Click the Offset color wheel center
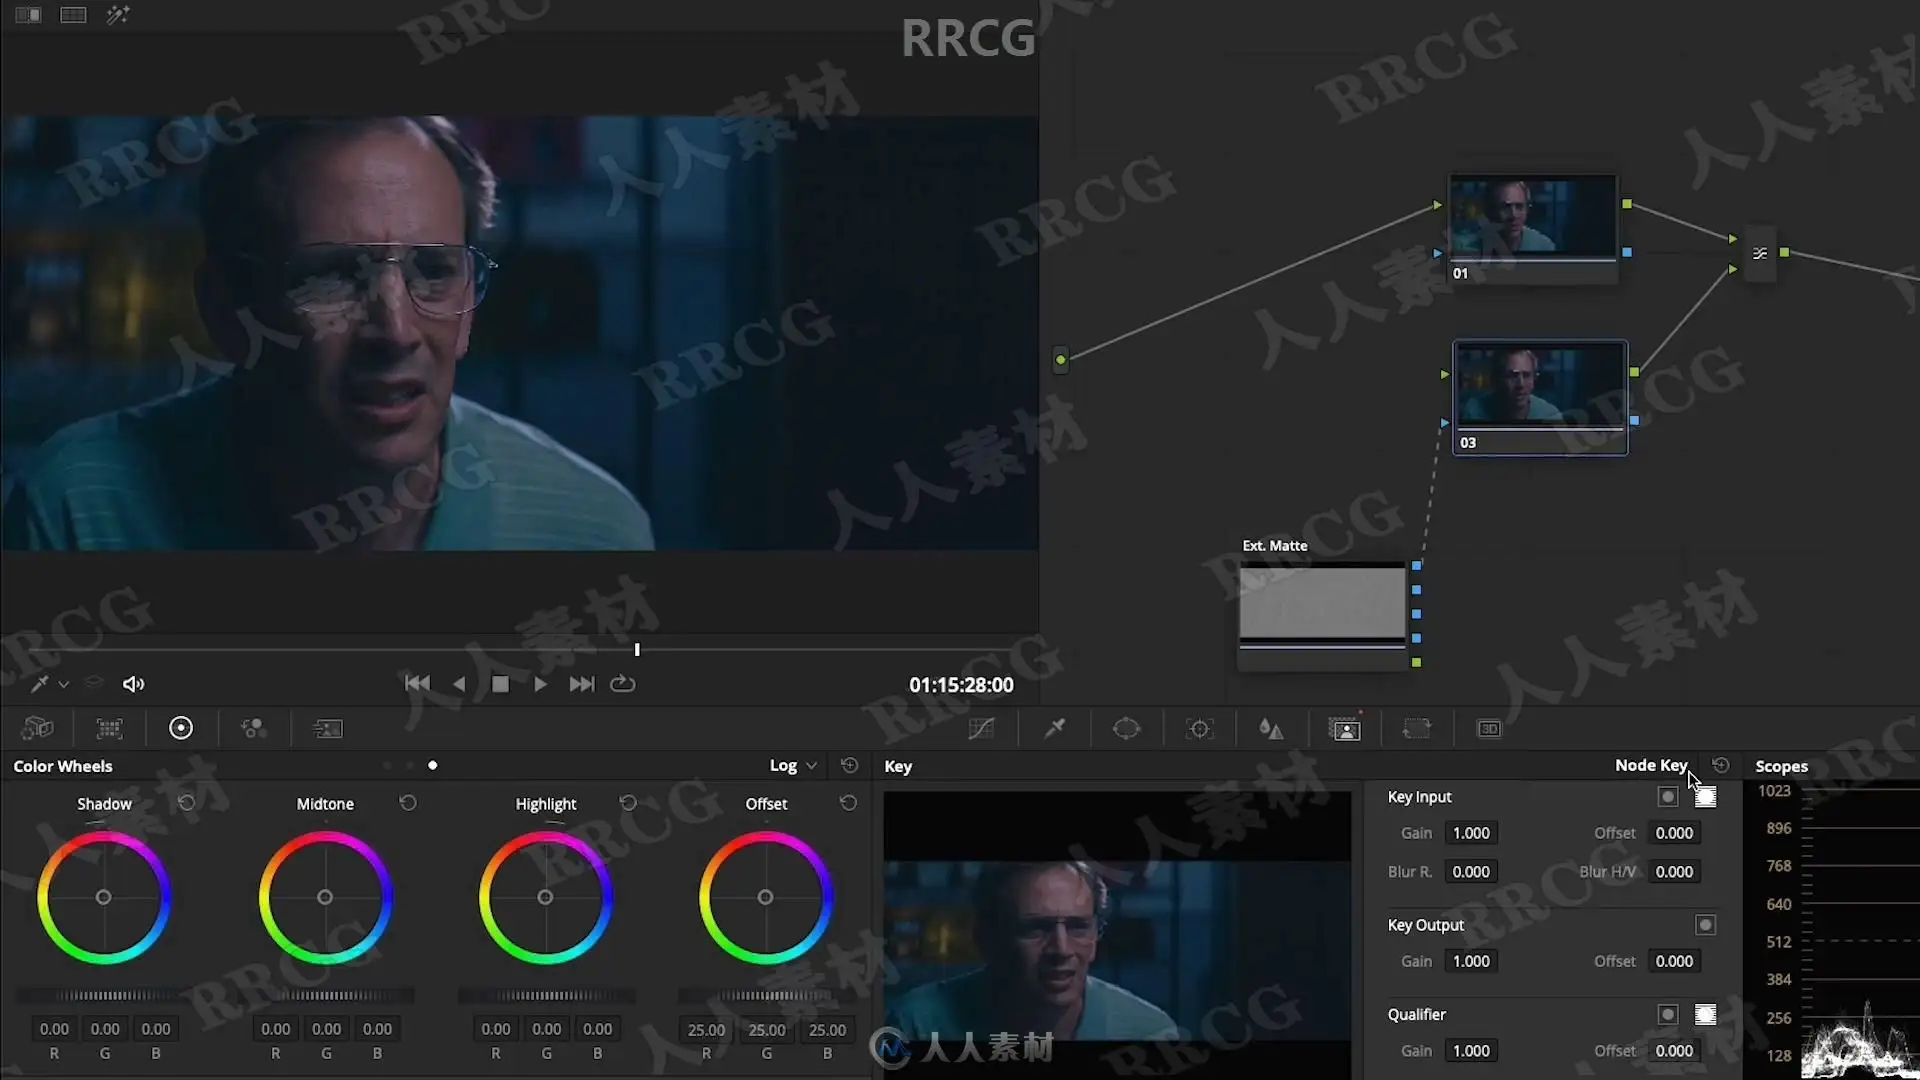 point(765,897)
